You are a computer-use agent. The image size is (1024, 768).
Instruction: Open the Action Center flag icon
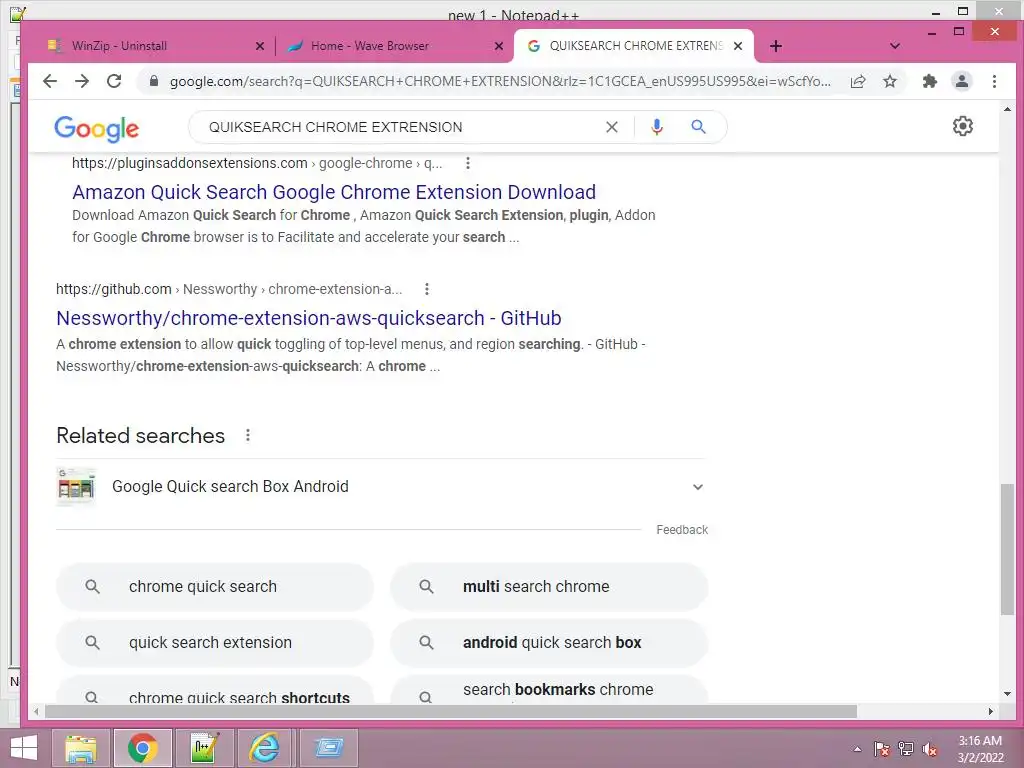click(x=881, y=750)
